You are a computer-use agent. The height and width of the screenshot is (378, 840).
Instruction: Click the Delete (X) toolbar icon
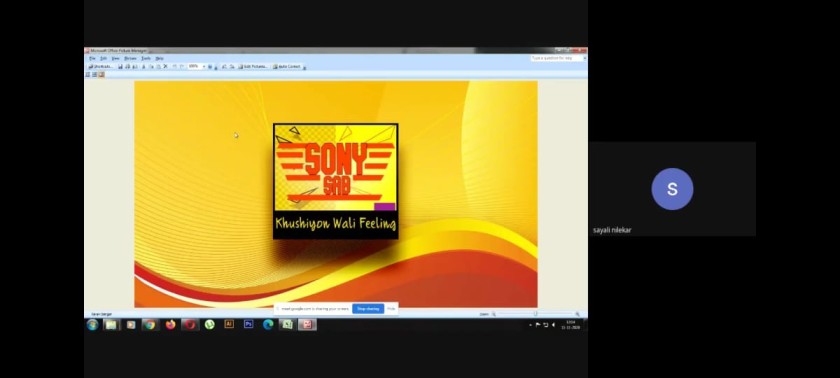pyautogui.click(x=166, y=66)
